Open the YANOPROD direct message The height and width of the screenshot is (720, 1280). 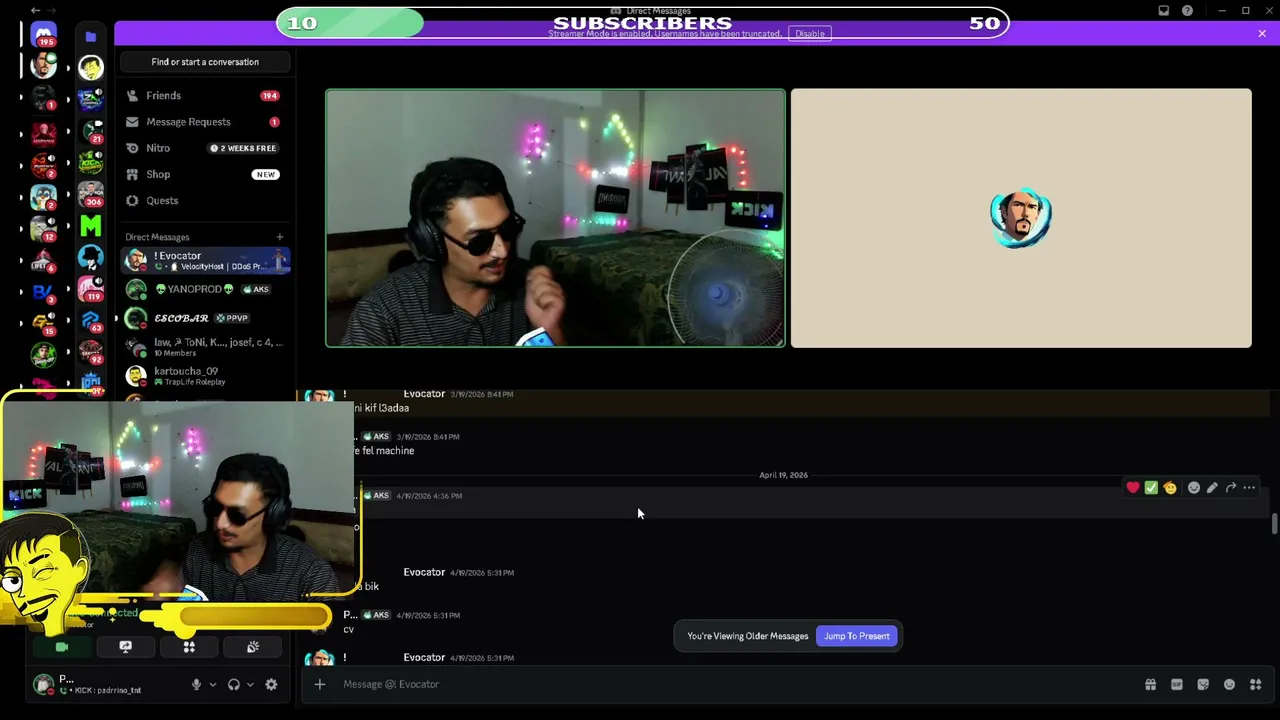205,290
